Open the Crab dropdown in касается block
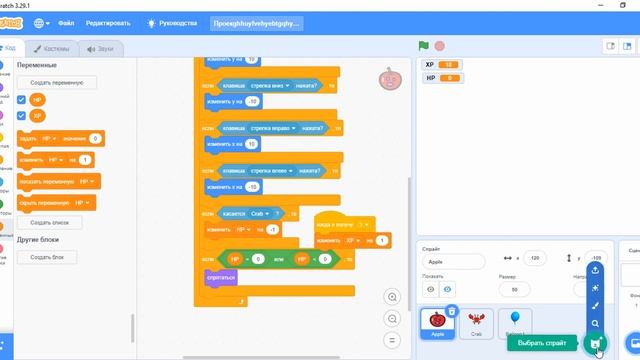This screenshot has width=640, height=360. [x=260, y=213]
